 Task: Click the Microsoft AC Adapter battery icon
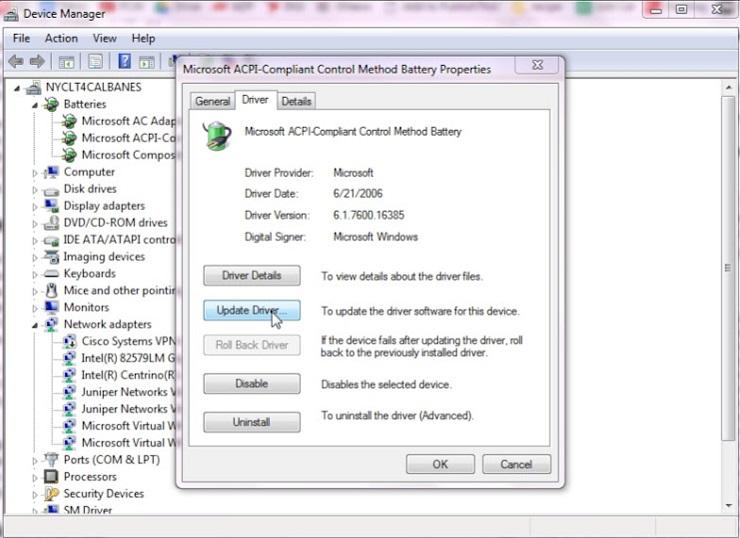coord(69,121)
